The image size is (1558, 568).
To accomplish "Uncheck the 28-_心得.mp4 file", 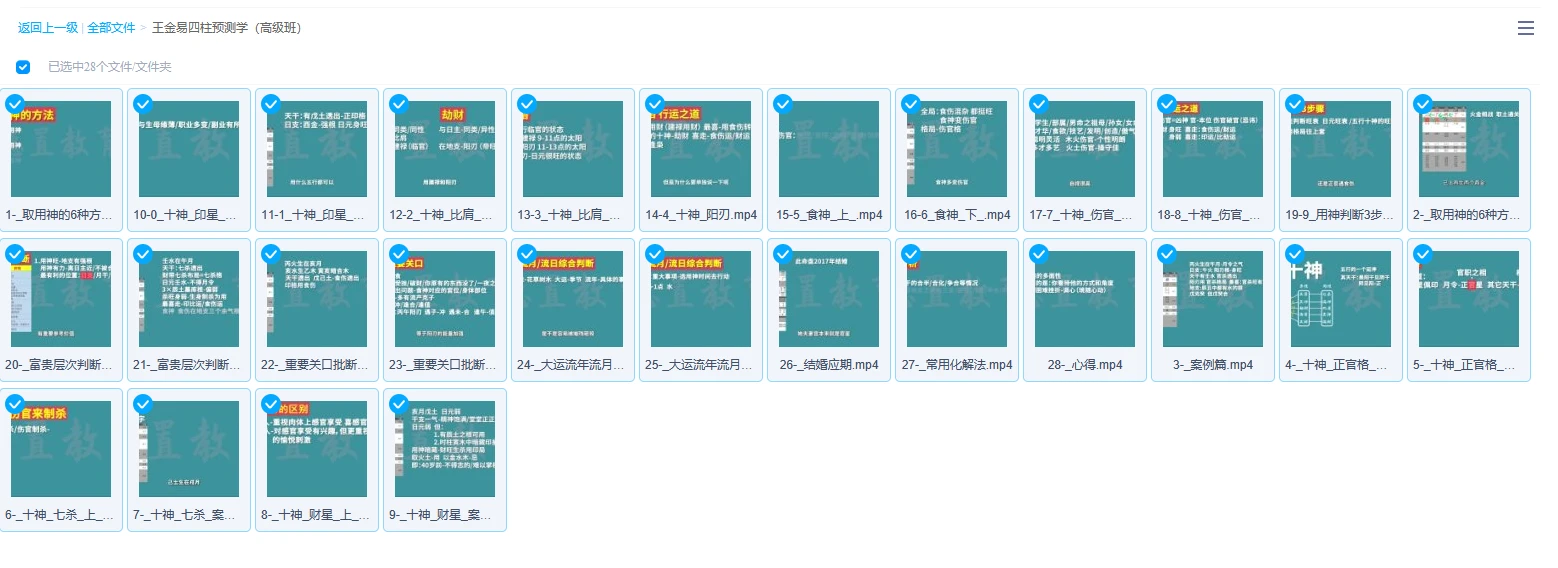I will point(1039,253).
